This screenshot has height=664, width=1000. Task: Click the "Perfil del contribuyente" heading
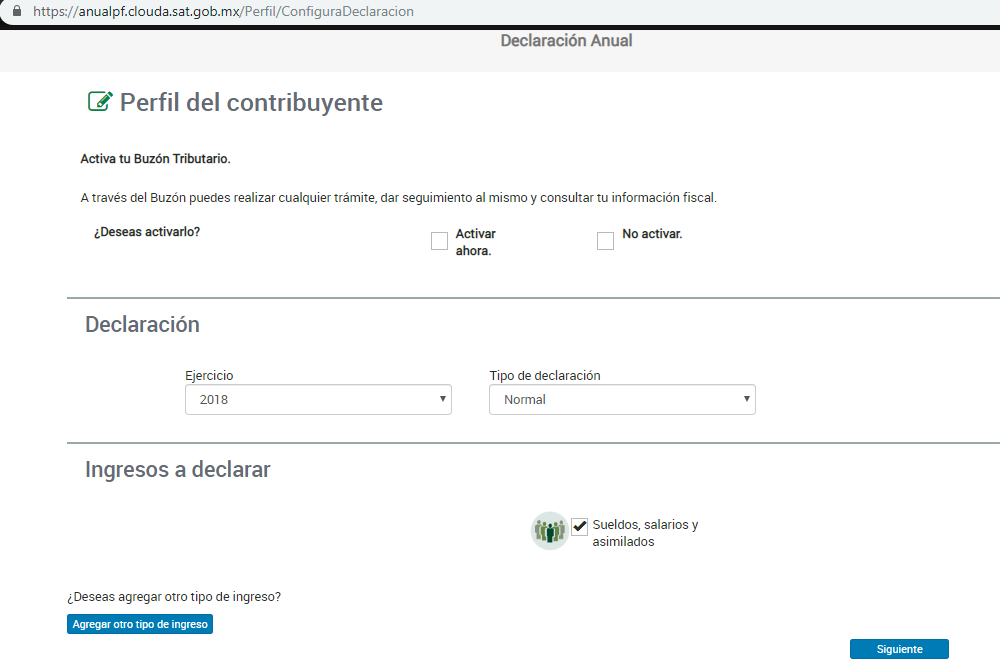coord(251,102)
